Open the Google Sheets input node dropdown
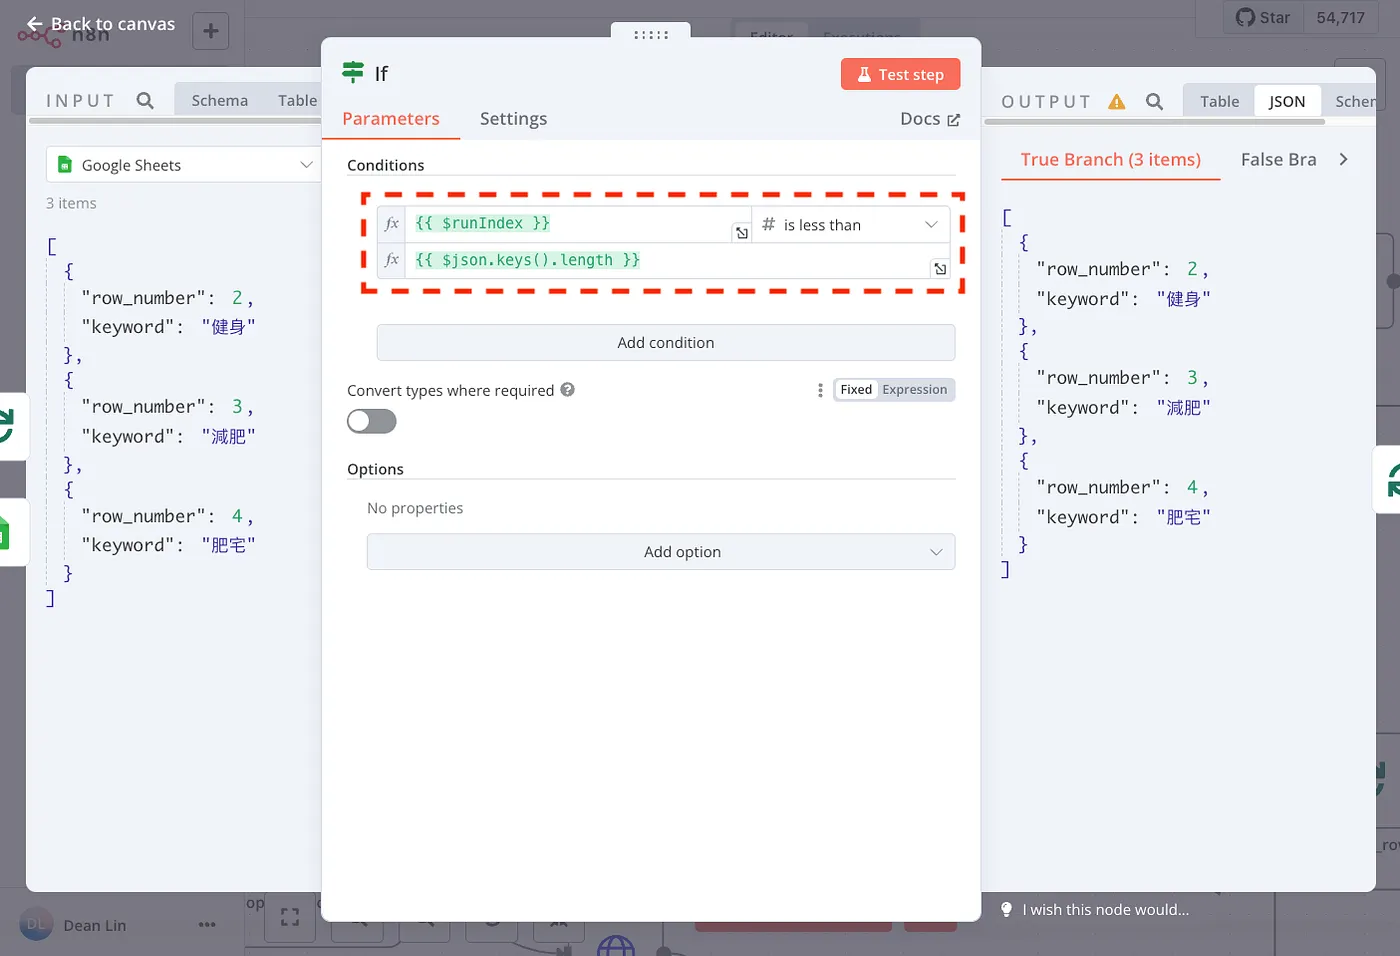 coord(182,165)
